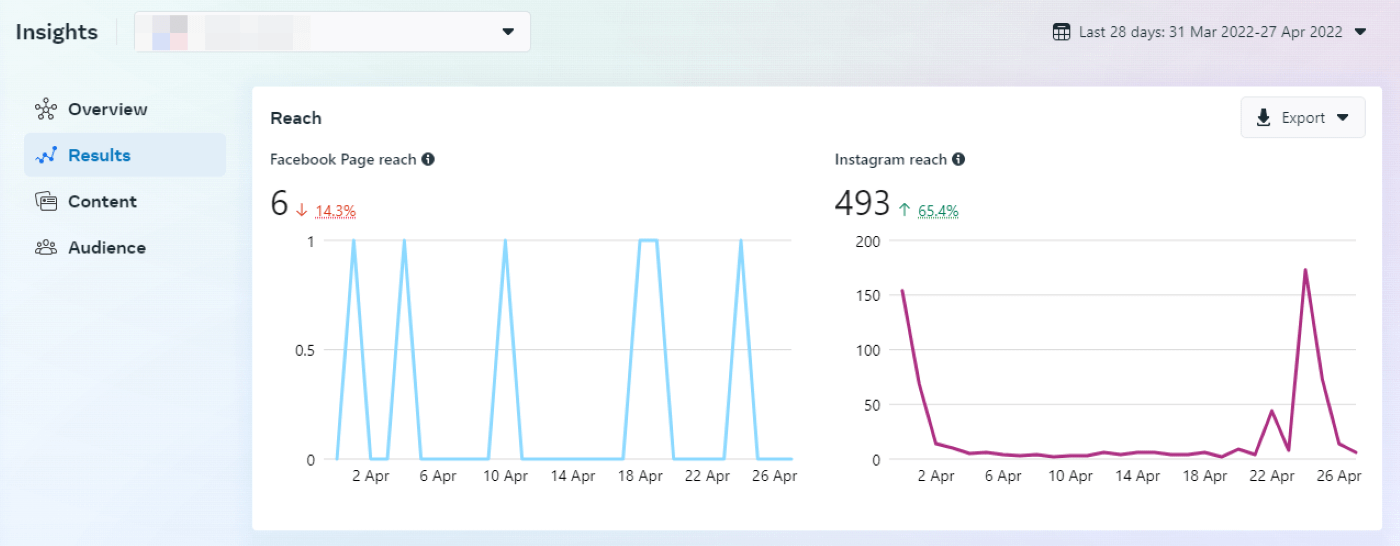Image resolution: width=1400 pixels, height=546 pixels.
Task: Click the 2 Apr label on Facebook chart axis
Action: tap(371, 476)
